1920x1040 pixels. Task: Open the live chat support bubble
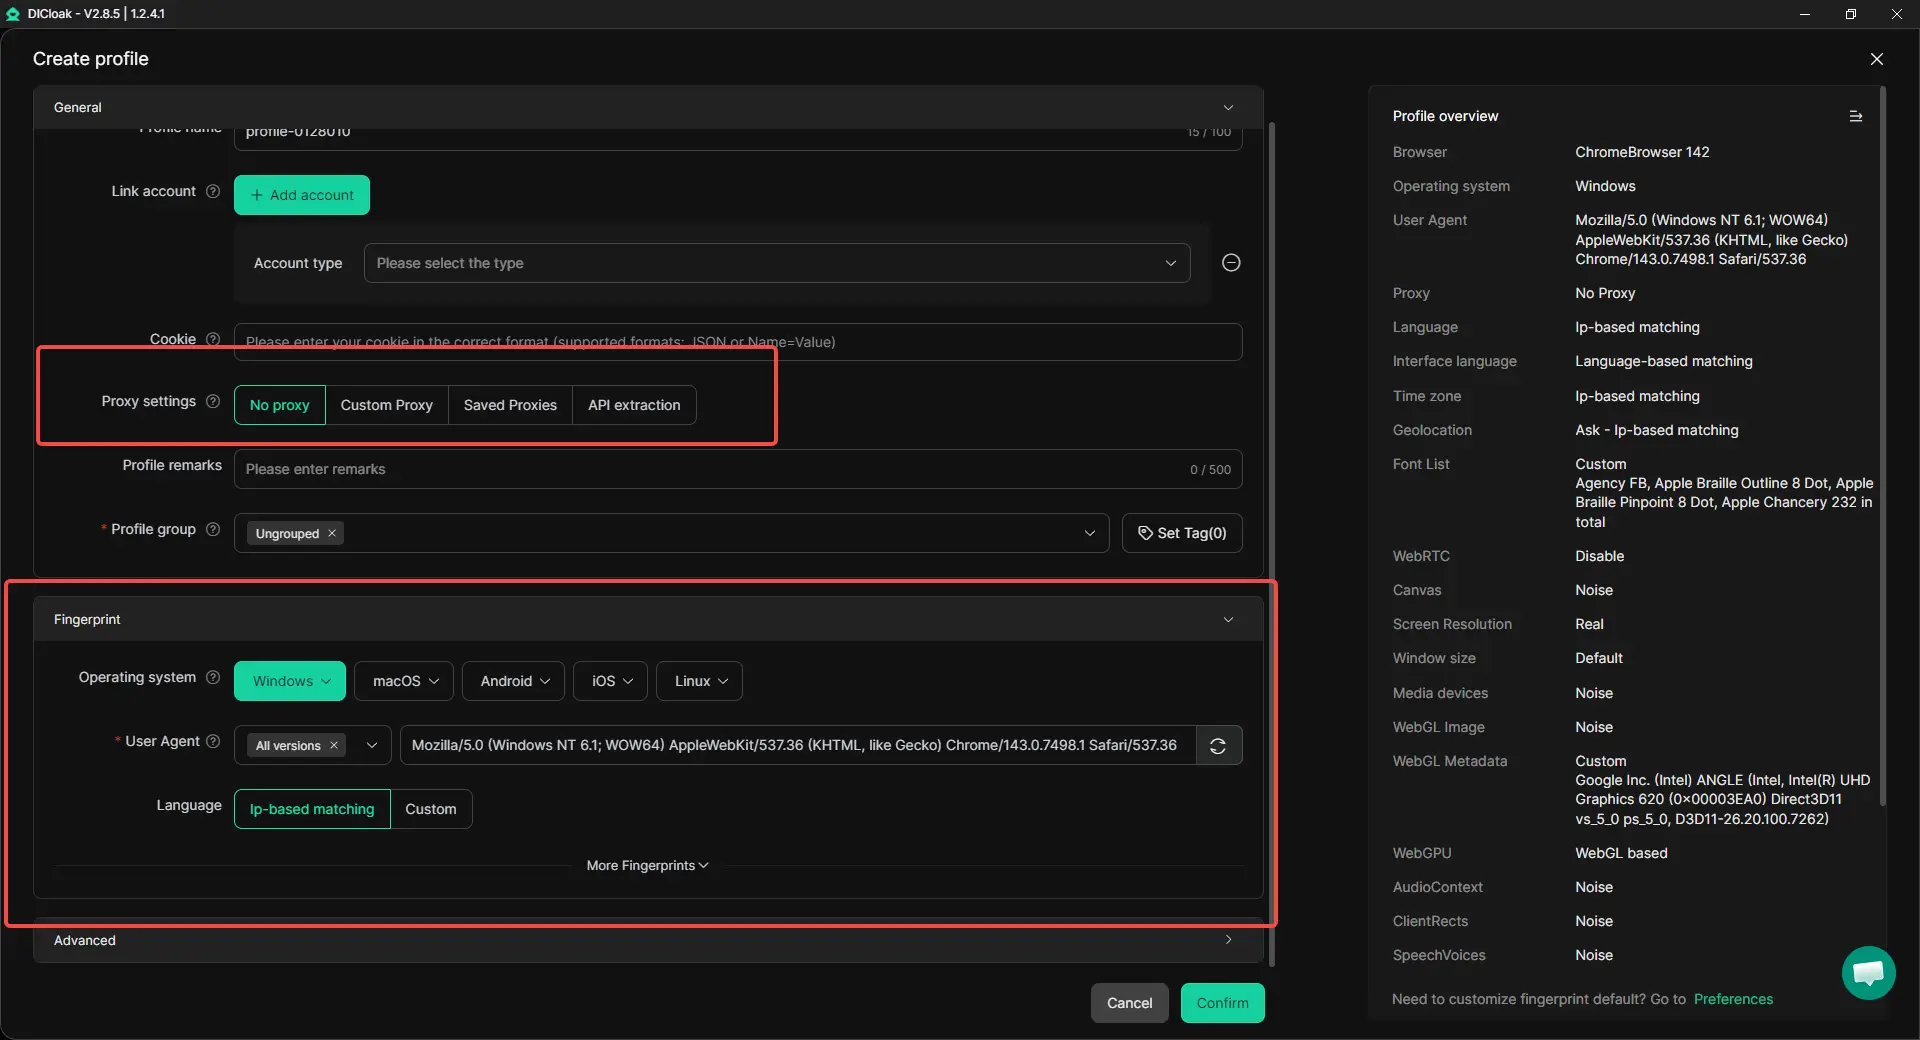(x=1867, y=972)
